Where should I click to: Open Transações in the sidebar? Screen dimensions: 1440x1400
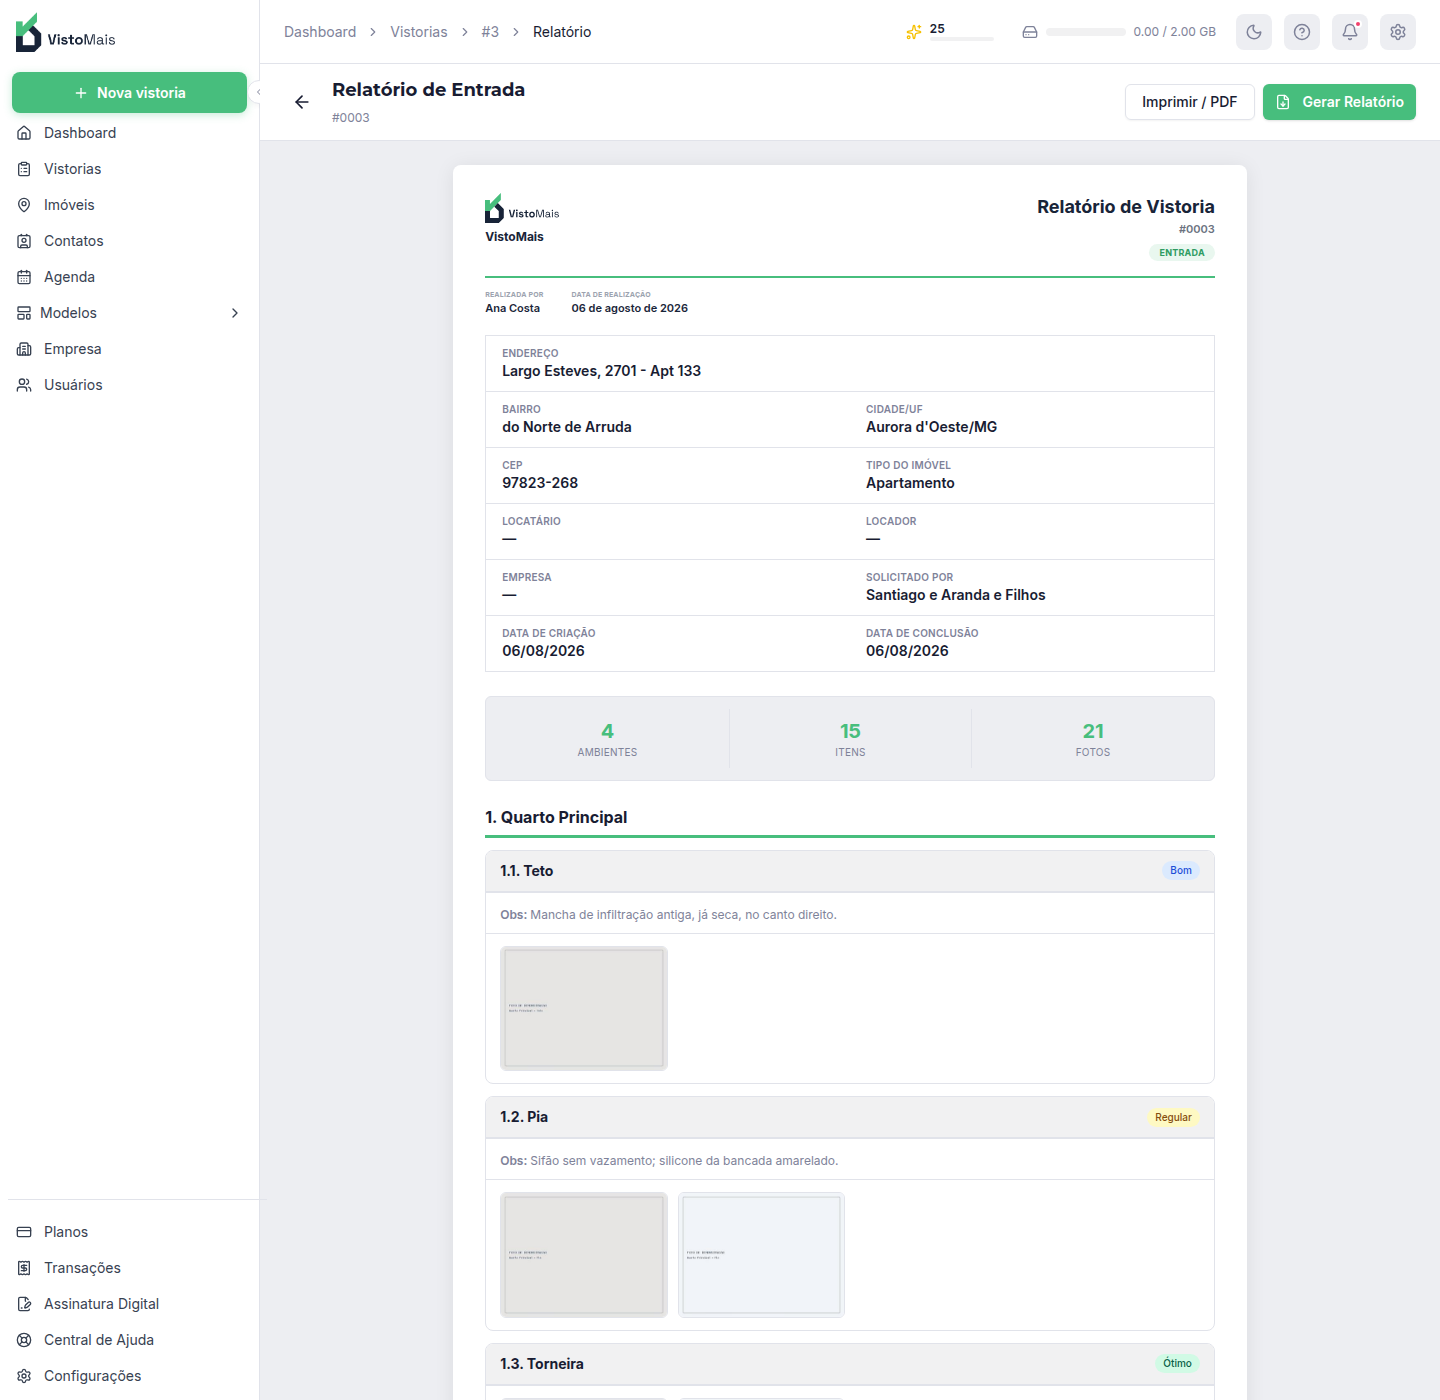(x=130, y=1268)
